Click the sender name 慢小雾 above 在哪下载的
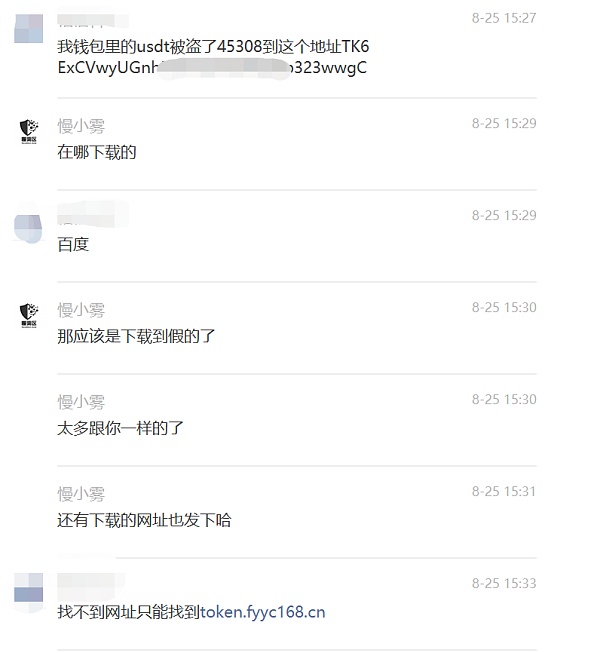 point(81,126)
